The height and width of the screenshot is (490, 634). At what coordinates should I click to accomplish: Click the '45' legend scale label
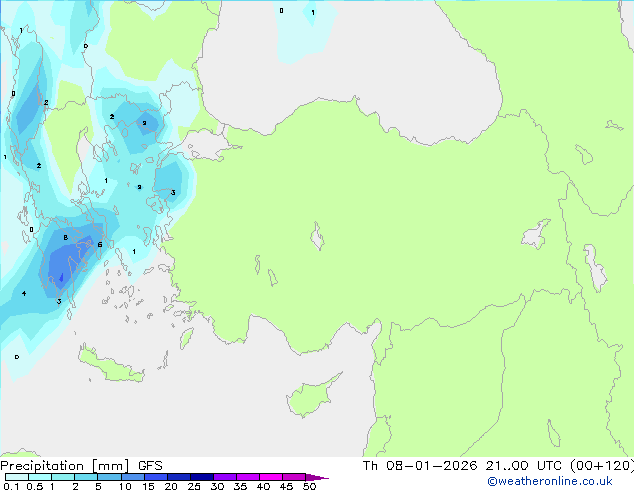point(286,486)
